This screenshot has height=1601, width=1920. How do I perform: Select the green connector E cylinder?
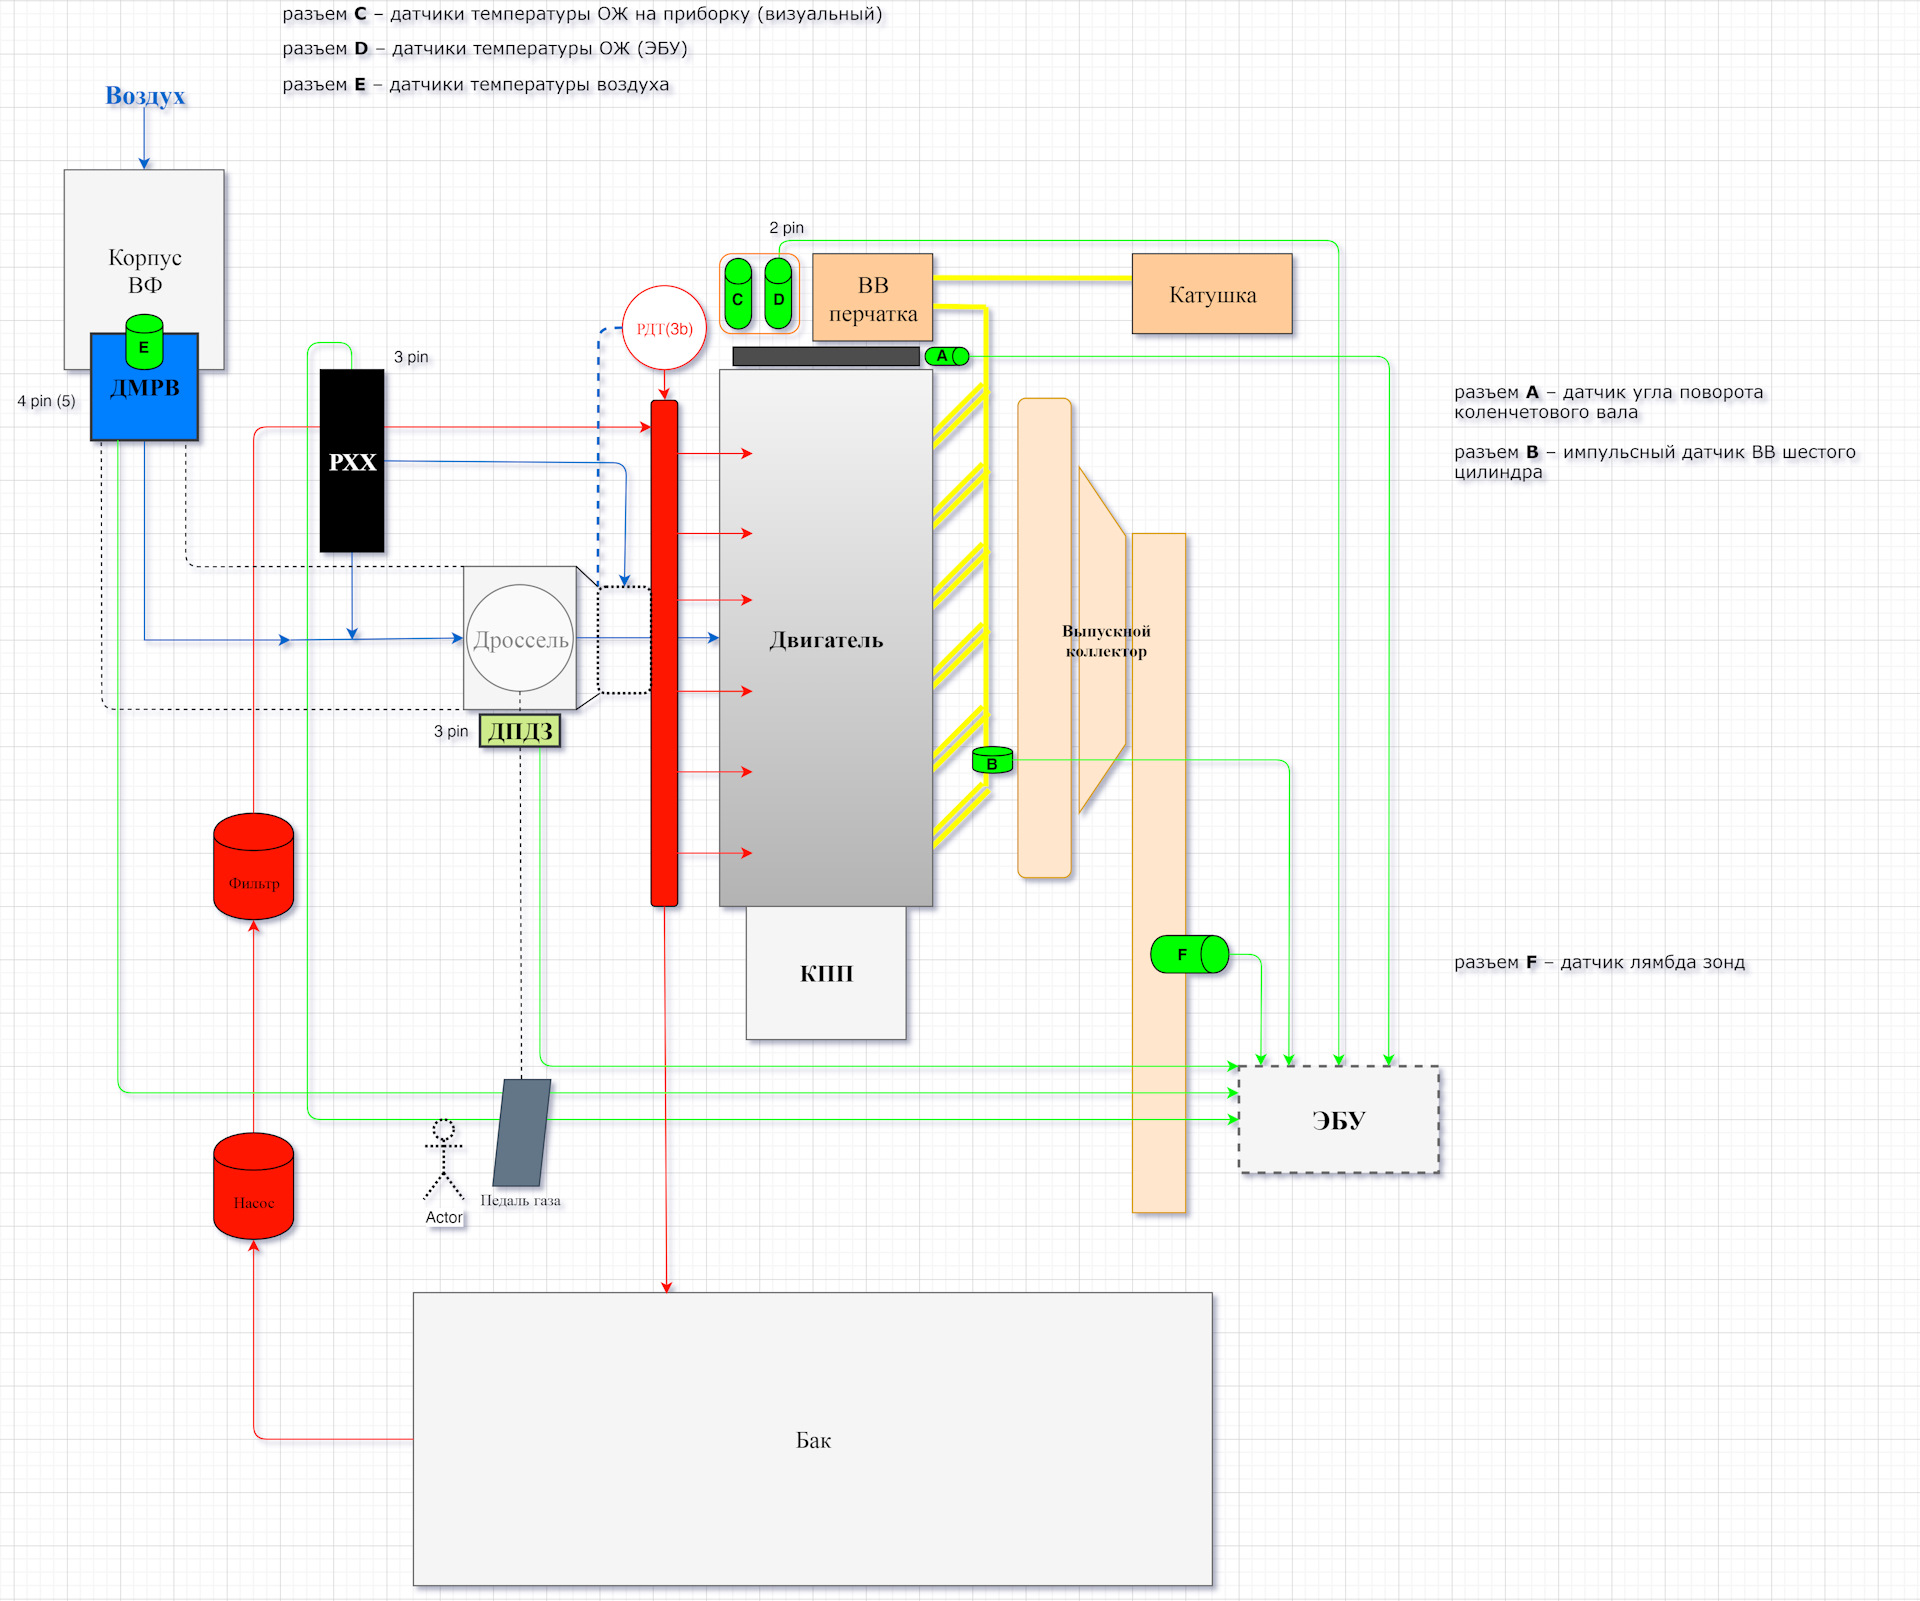[144, 342]
